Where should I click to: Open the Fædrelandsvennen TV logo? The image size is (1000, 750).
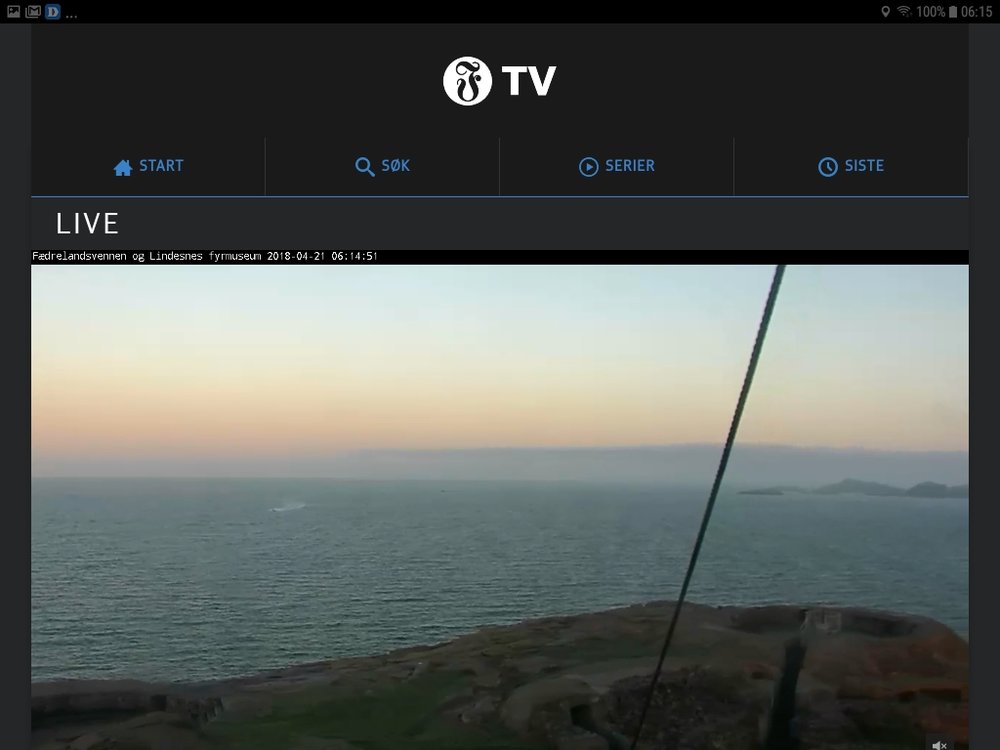[499, 81]
